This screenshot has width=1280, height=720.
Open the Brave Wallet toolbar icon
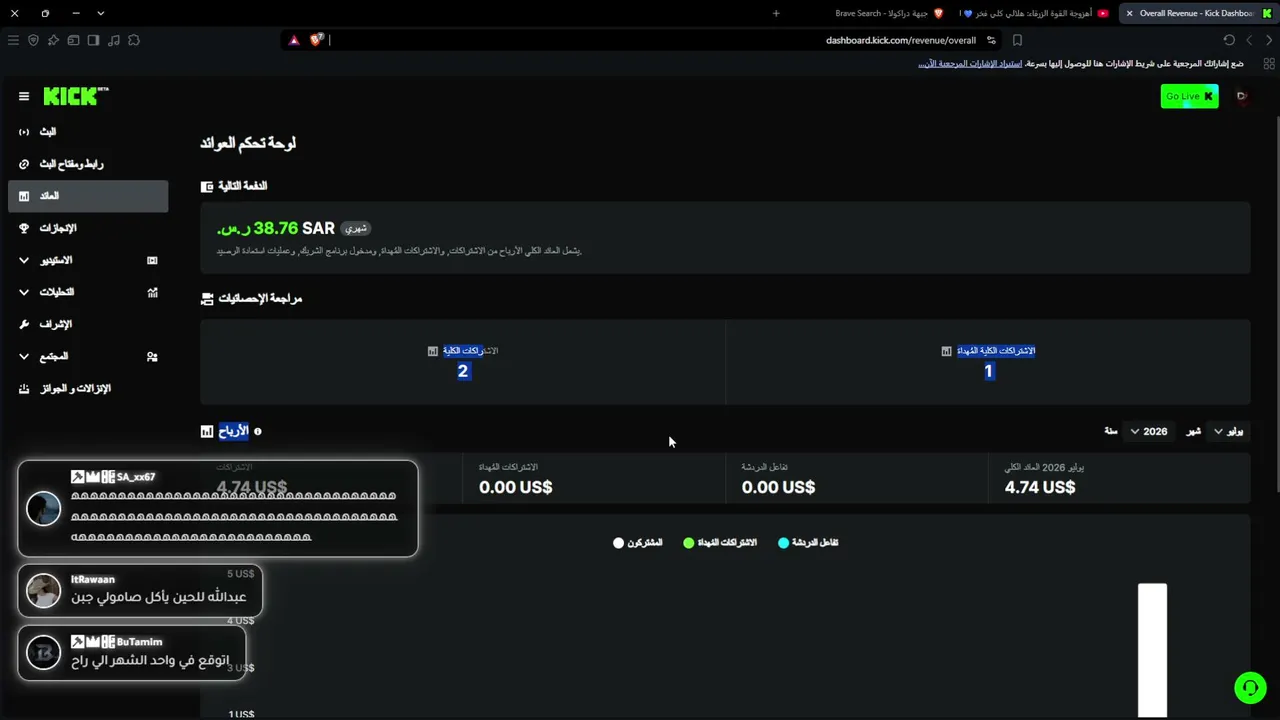coord(73,40)
